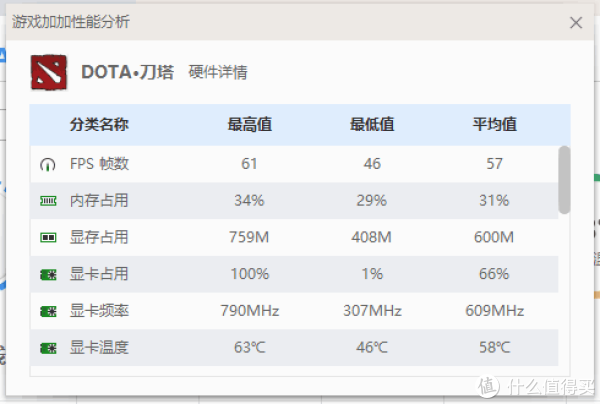The image size is (600, 404).
Task: Click the 最高值 column header
Action: (249, 125)
